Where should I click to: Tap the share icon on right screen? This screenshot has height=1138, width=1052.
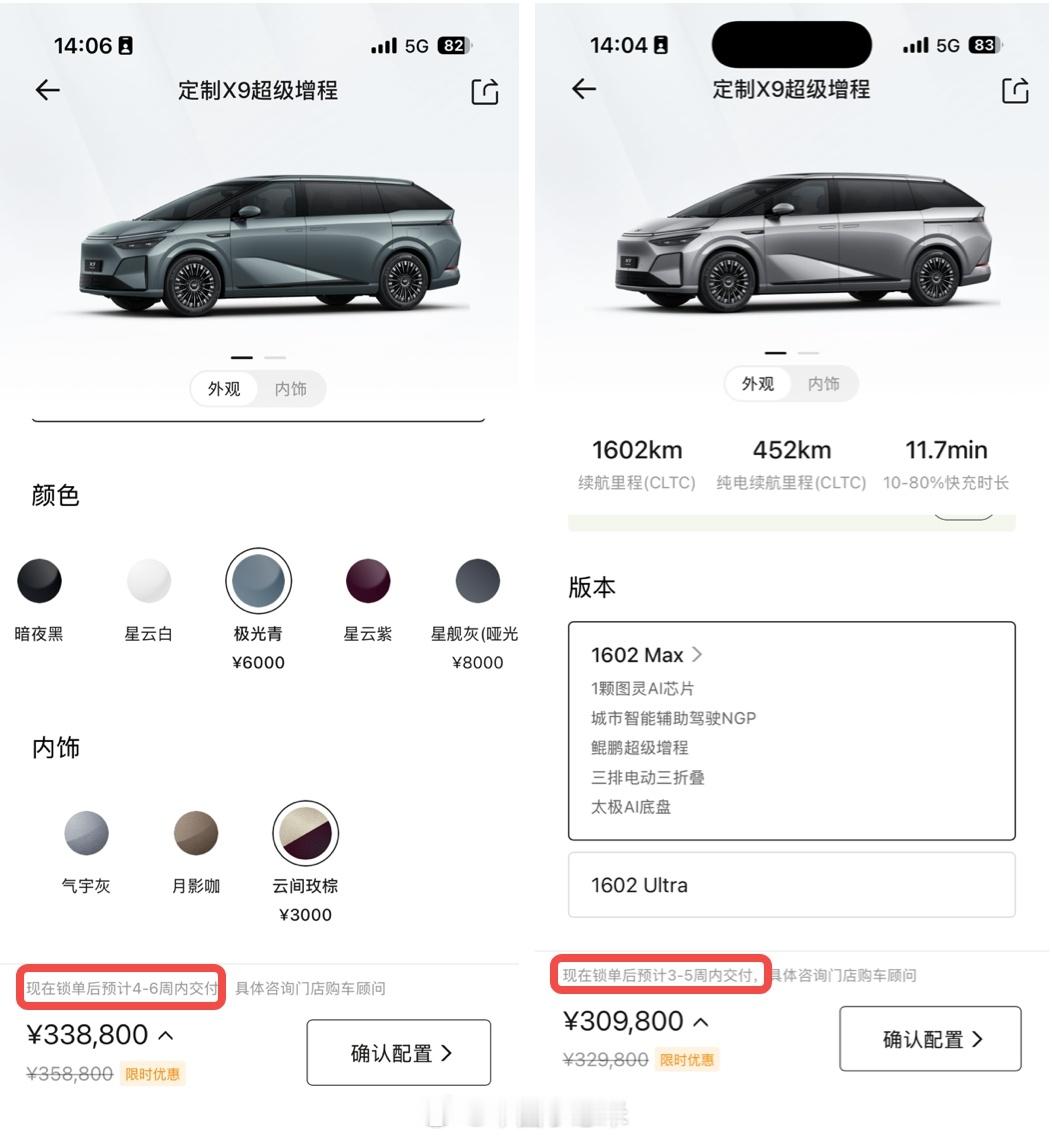[1015, 90]
